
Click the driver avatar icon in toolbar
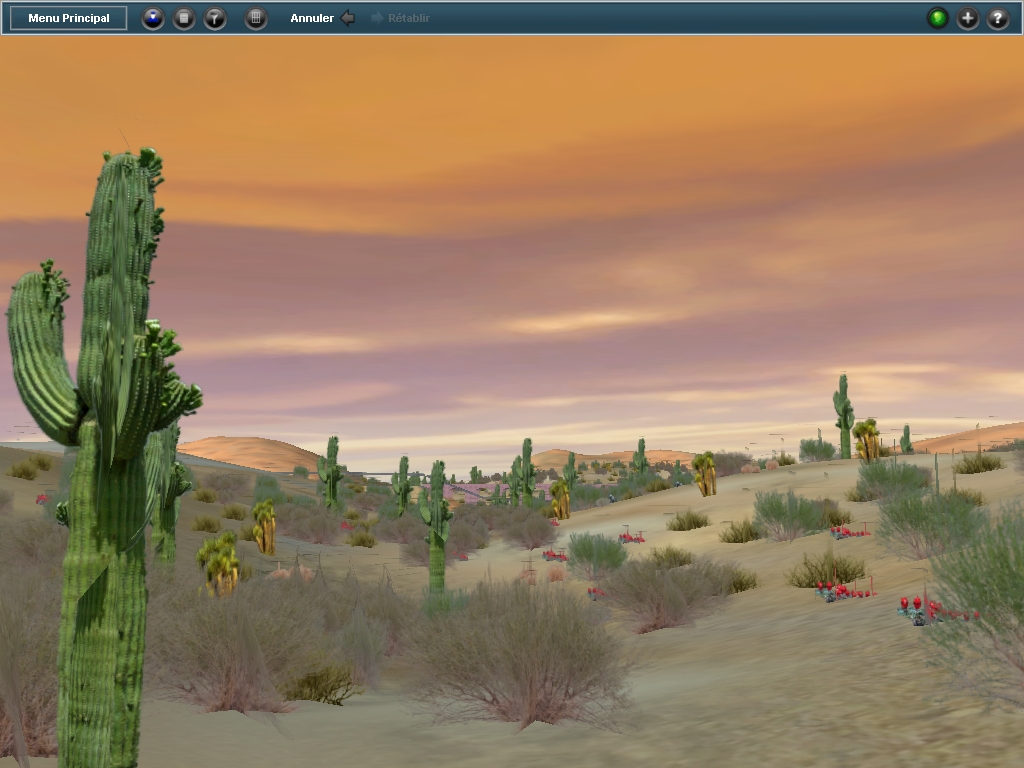pyautogui.click(x=153, y=18)
